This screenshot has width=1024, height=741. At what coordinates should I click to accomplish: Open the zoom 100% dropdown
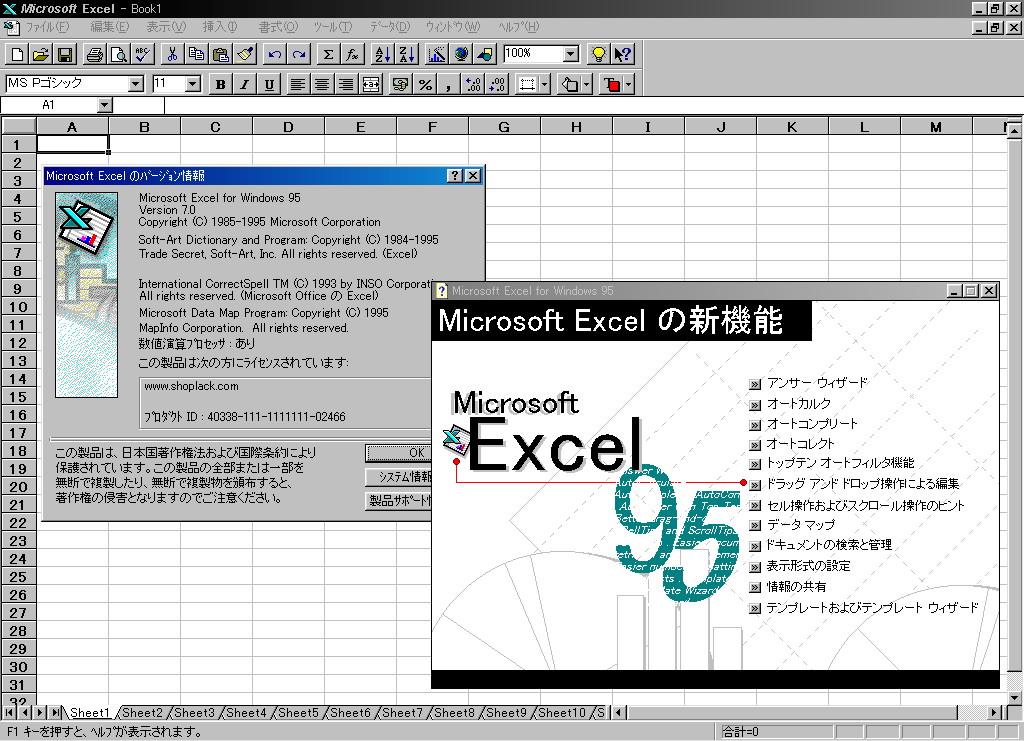tap(571, 54)
